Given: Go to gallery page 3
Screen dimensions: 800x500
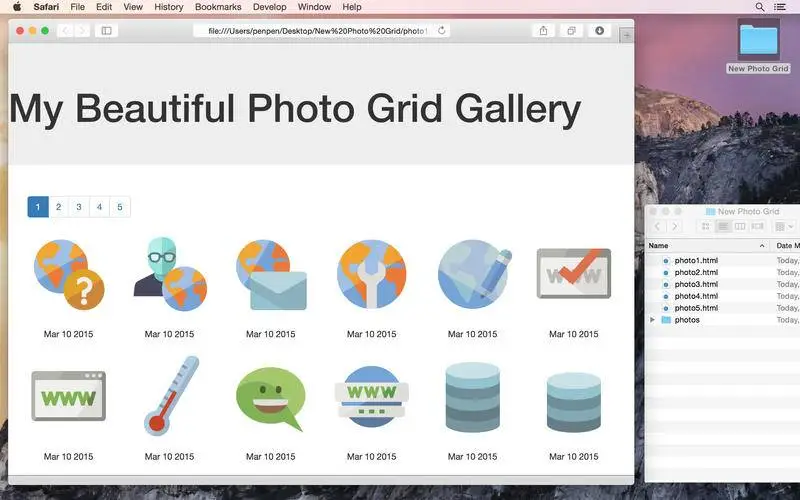Looking at the screenshot, I should pos(79,207).
